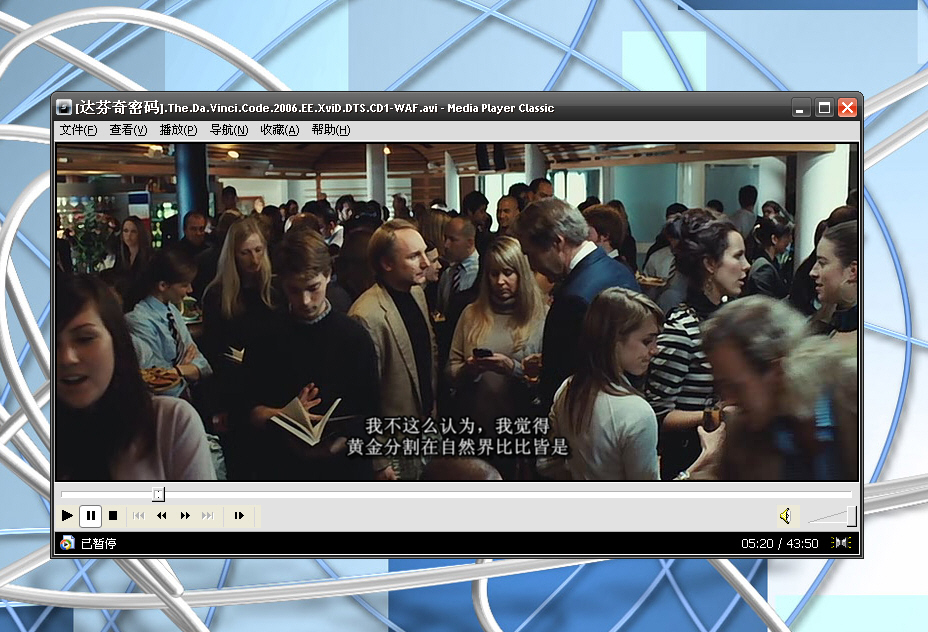Image resolution: width=928 pixels, height=632 pixels.
Task: Fast forward using the increase speed button
Action: point(185,515)
